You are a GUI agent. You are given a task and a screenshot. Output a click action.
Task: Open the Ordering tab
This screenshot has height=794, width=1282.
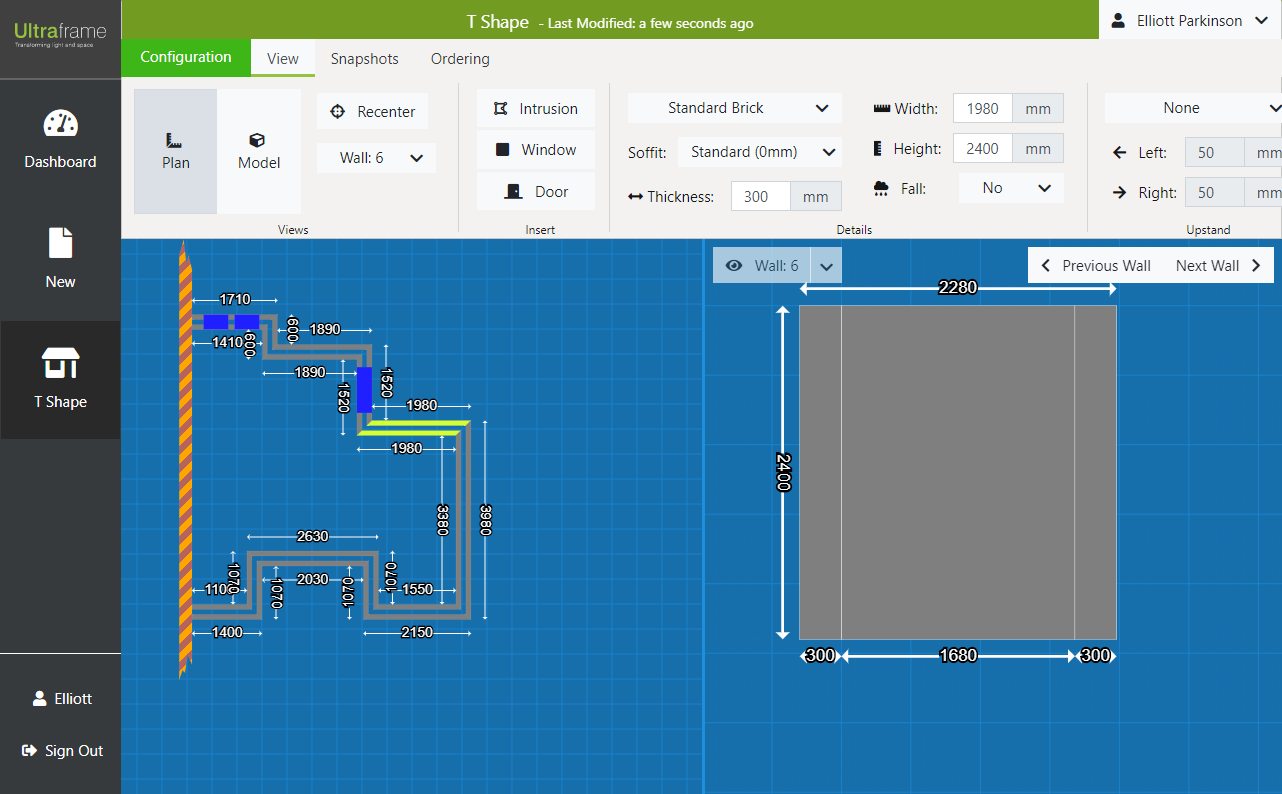coord(460,59)
